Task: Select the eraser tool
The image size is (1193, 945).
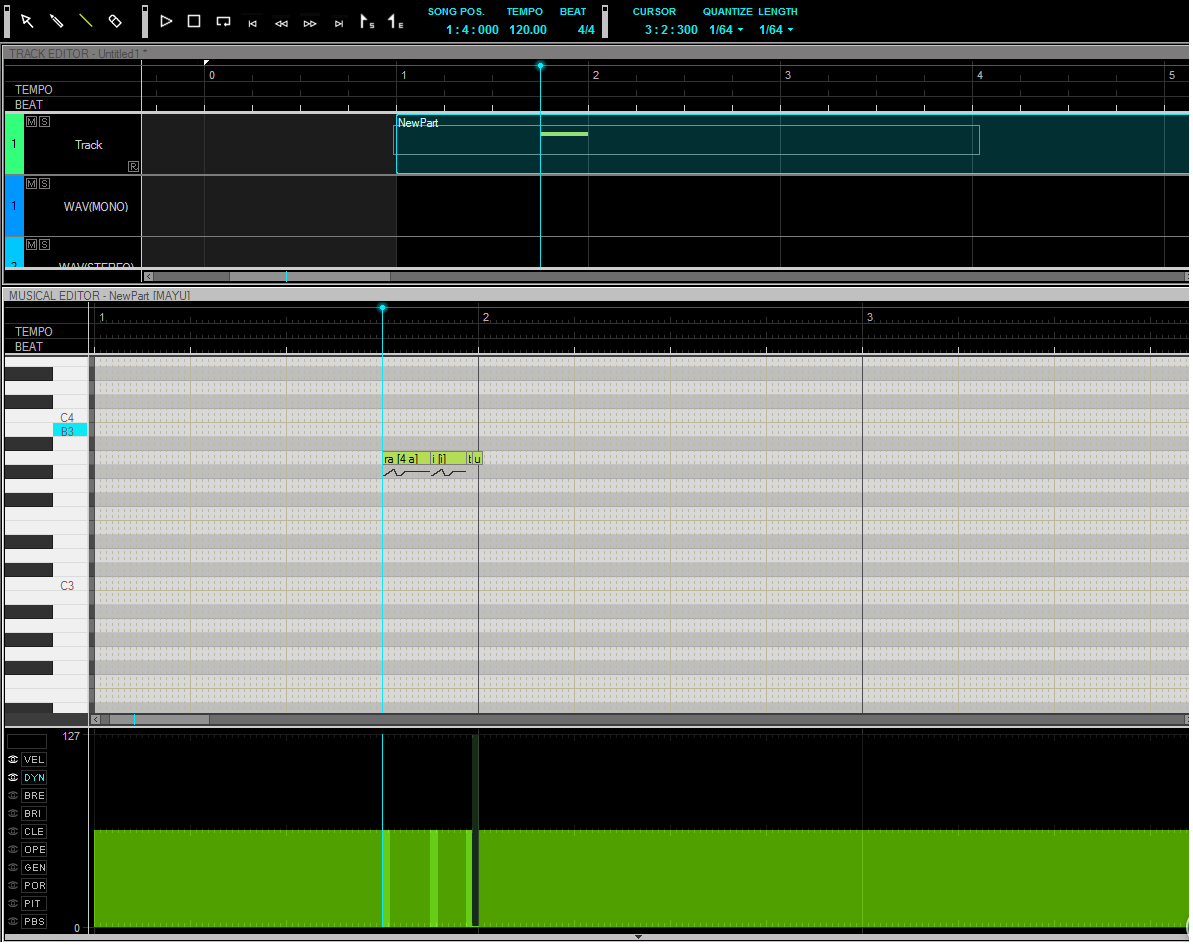Action: pos(115,21)
